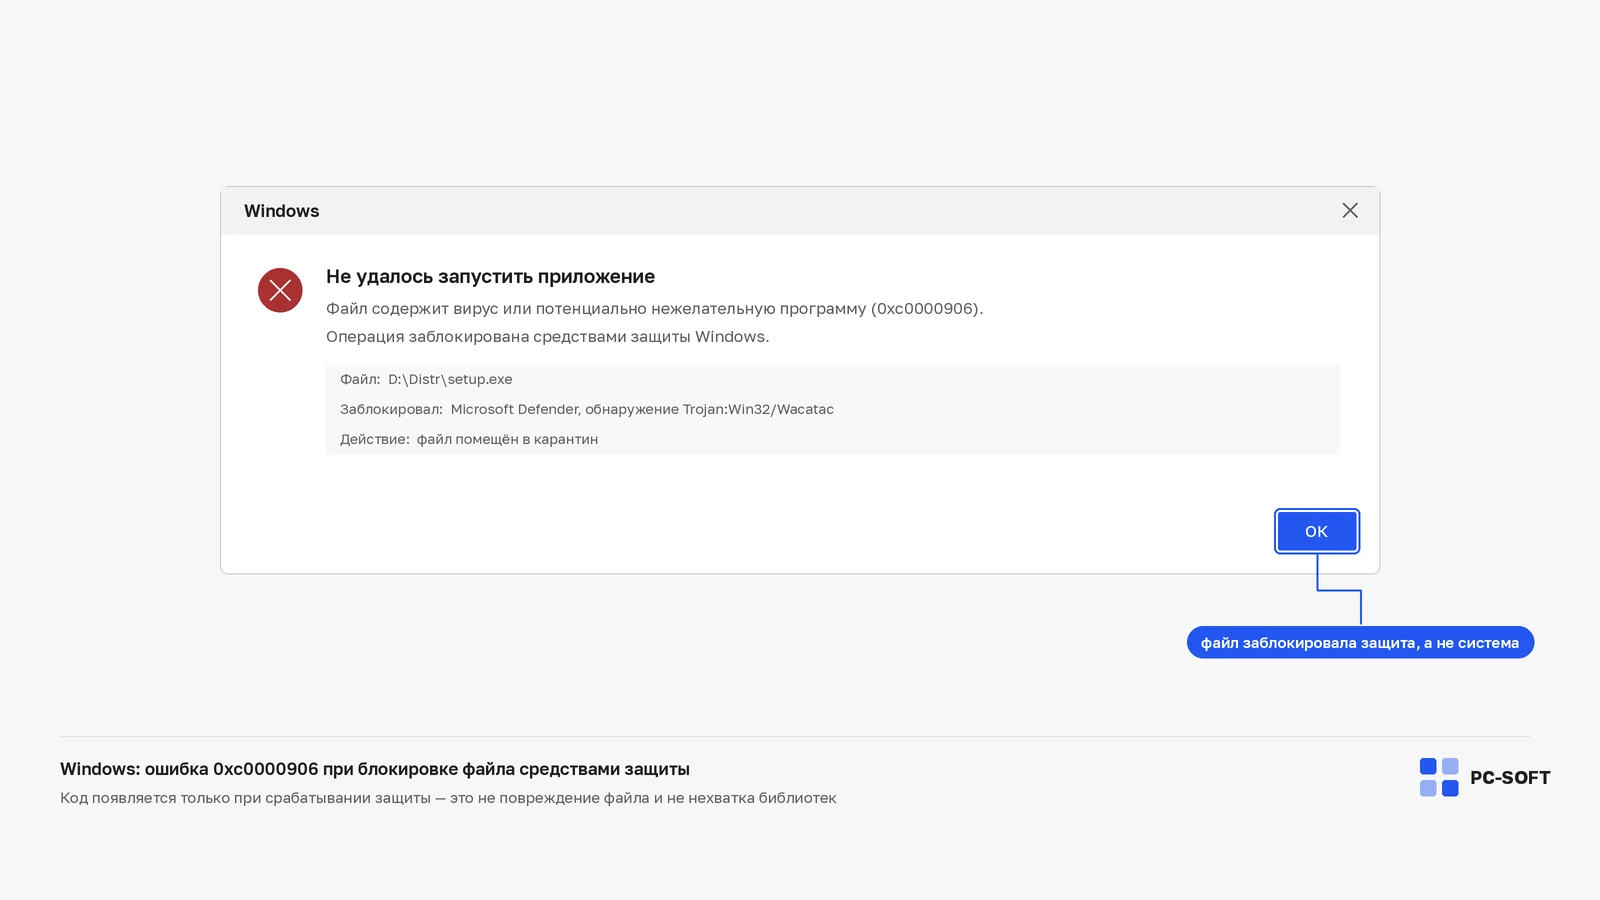Click the "Windows" dialog title
This screenshot has width=1600, height=900.
point(282,211)
